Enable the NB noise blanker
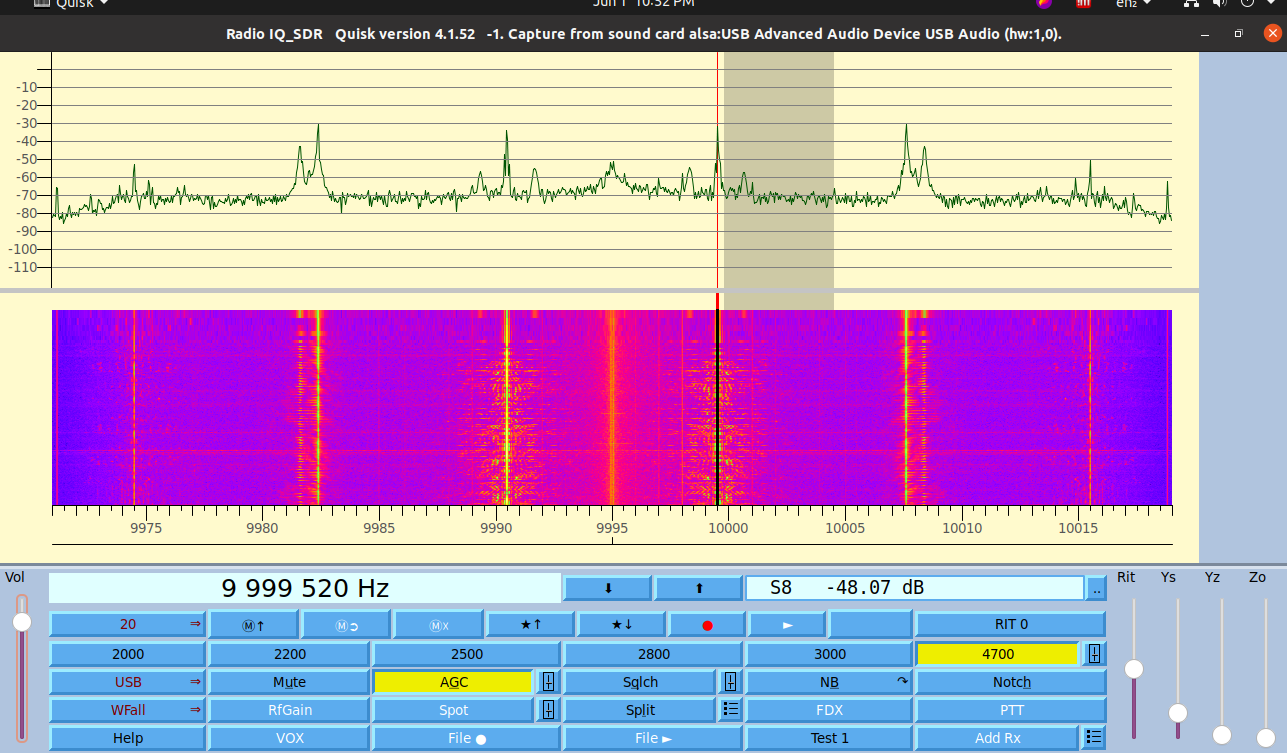 (830, 681)
